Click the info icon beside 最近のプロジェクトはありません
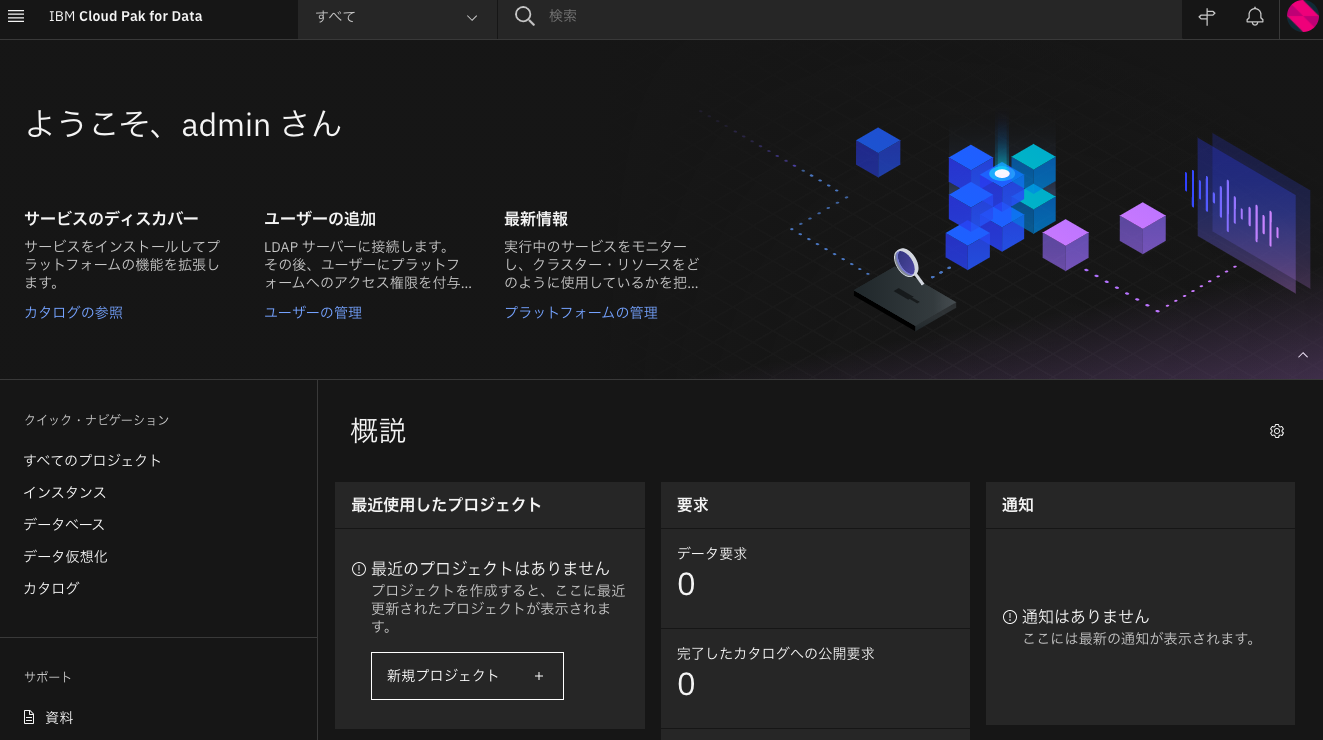The height and width of the screenshot is (740, 1323). (359, 569)
